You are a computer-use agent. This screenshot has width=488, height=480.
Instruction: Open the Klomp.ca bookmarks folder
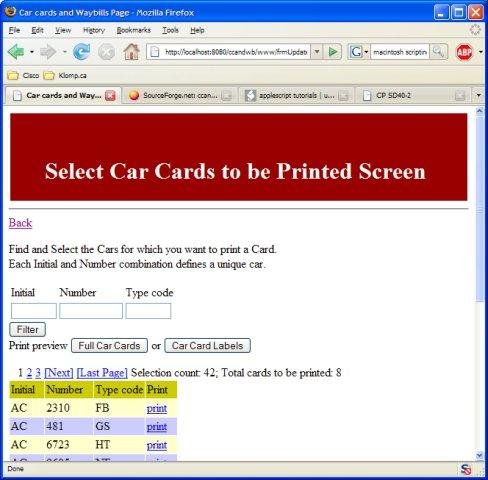[65, 76]
